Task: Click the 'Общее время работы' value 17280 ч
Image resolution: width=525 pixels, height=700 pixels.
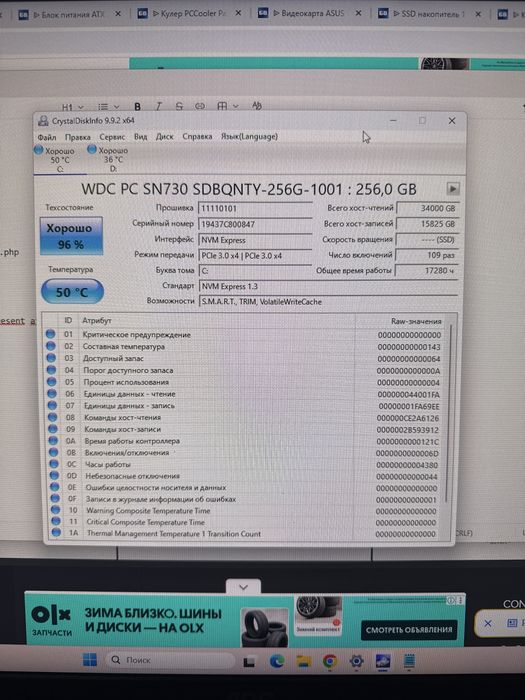Action: [427, 271]
